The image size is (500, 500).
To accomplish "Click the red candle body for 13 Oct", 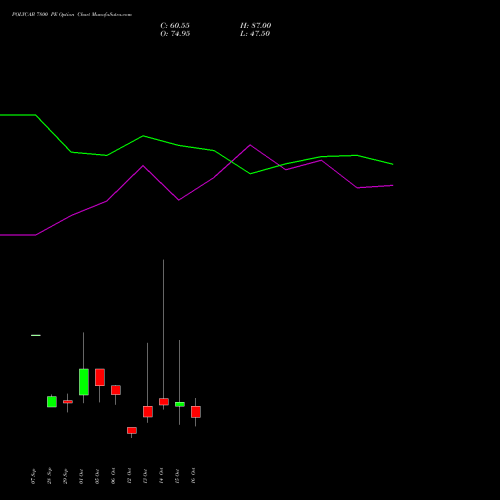I will coord(148,412).
